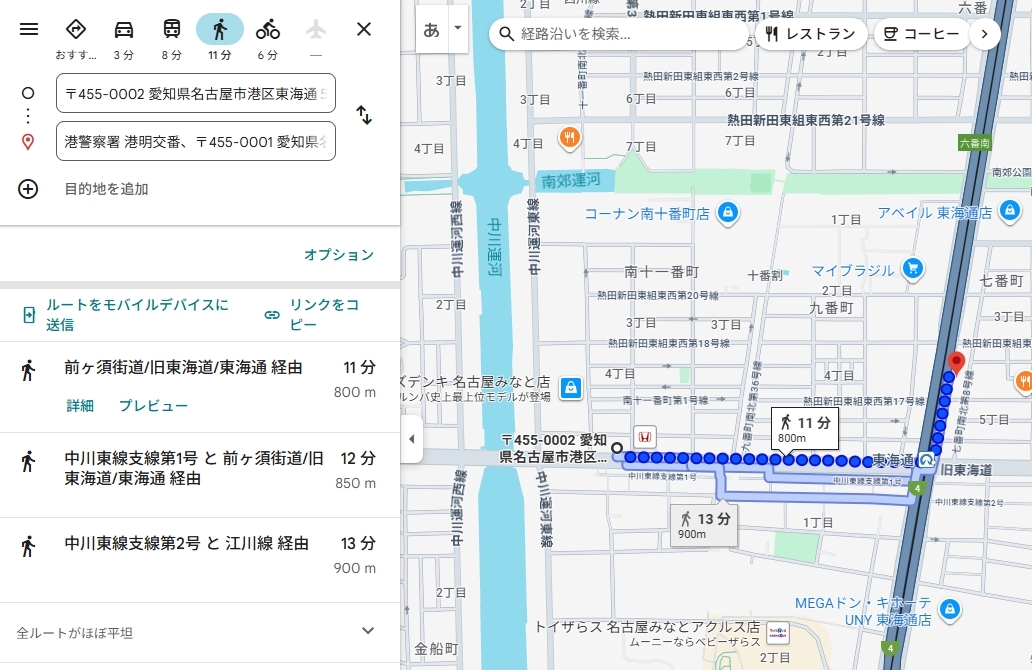
Task: Expand the 全ルートがほぼ平坦 elevation section
Action: pyautogui.click(x=200, y=632)
